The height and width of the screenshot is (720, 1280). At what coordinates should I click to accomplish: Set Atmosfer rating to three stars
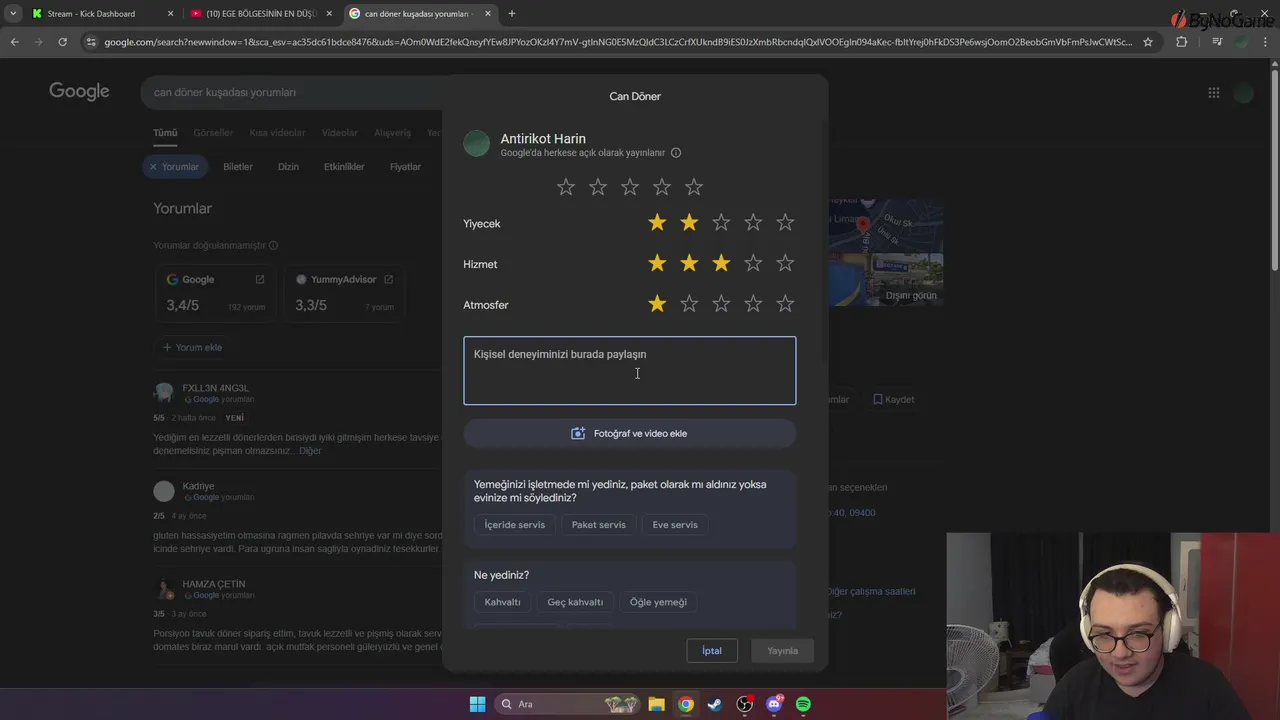coord(721,304)
